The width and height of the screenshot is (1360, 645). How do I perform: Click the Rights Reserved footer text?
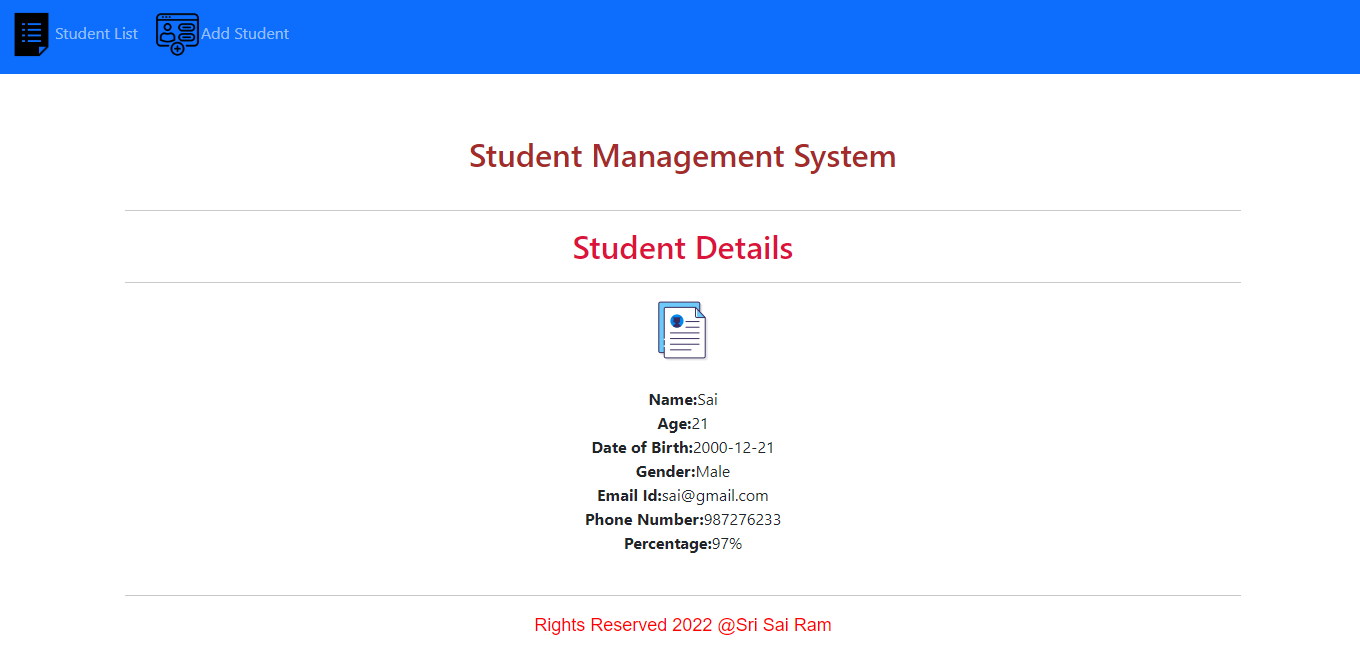pyautogui.click(x=683, y=624)
